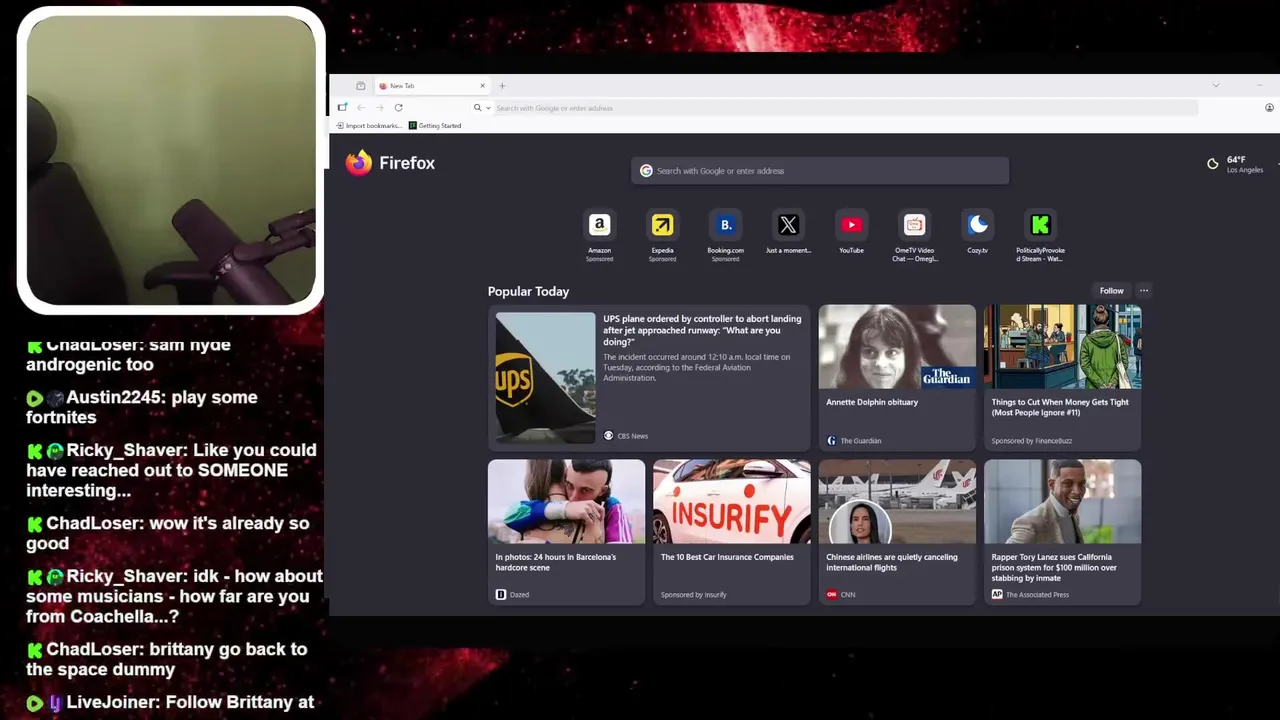The width and height of the screenshot is (1280, 720).
Task: Click the 64°F Los Angeles weather widget
Action: pyautogui.click(x=1236, y=164)
